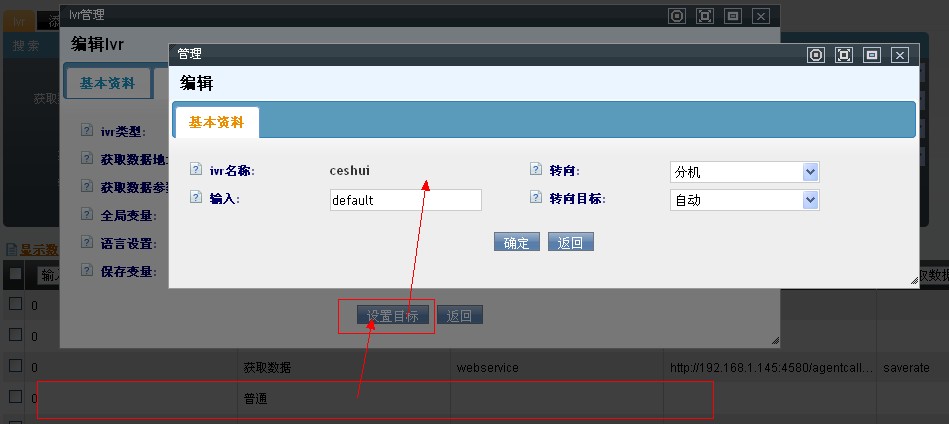This screenshot has width=949, height=424.
Task: Tick the checkbox in the webservice row
Action: click(x=15, y=367)
